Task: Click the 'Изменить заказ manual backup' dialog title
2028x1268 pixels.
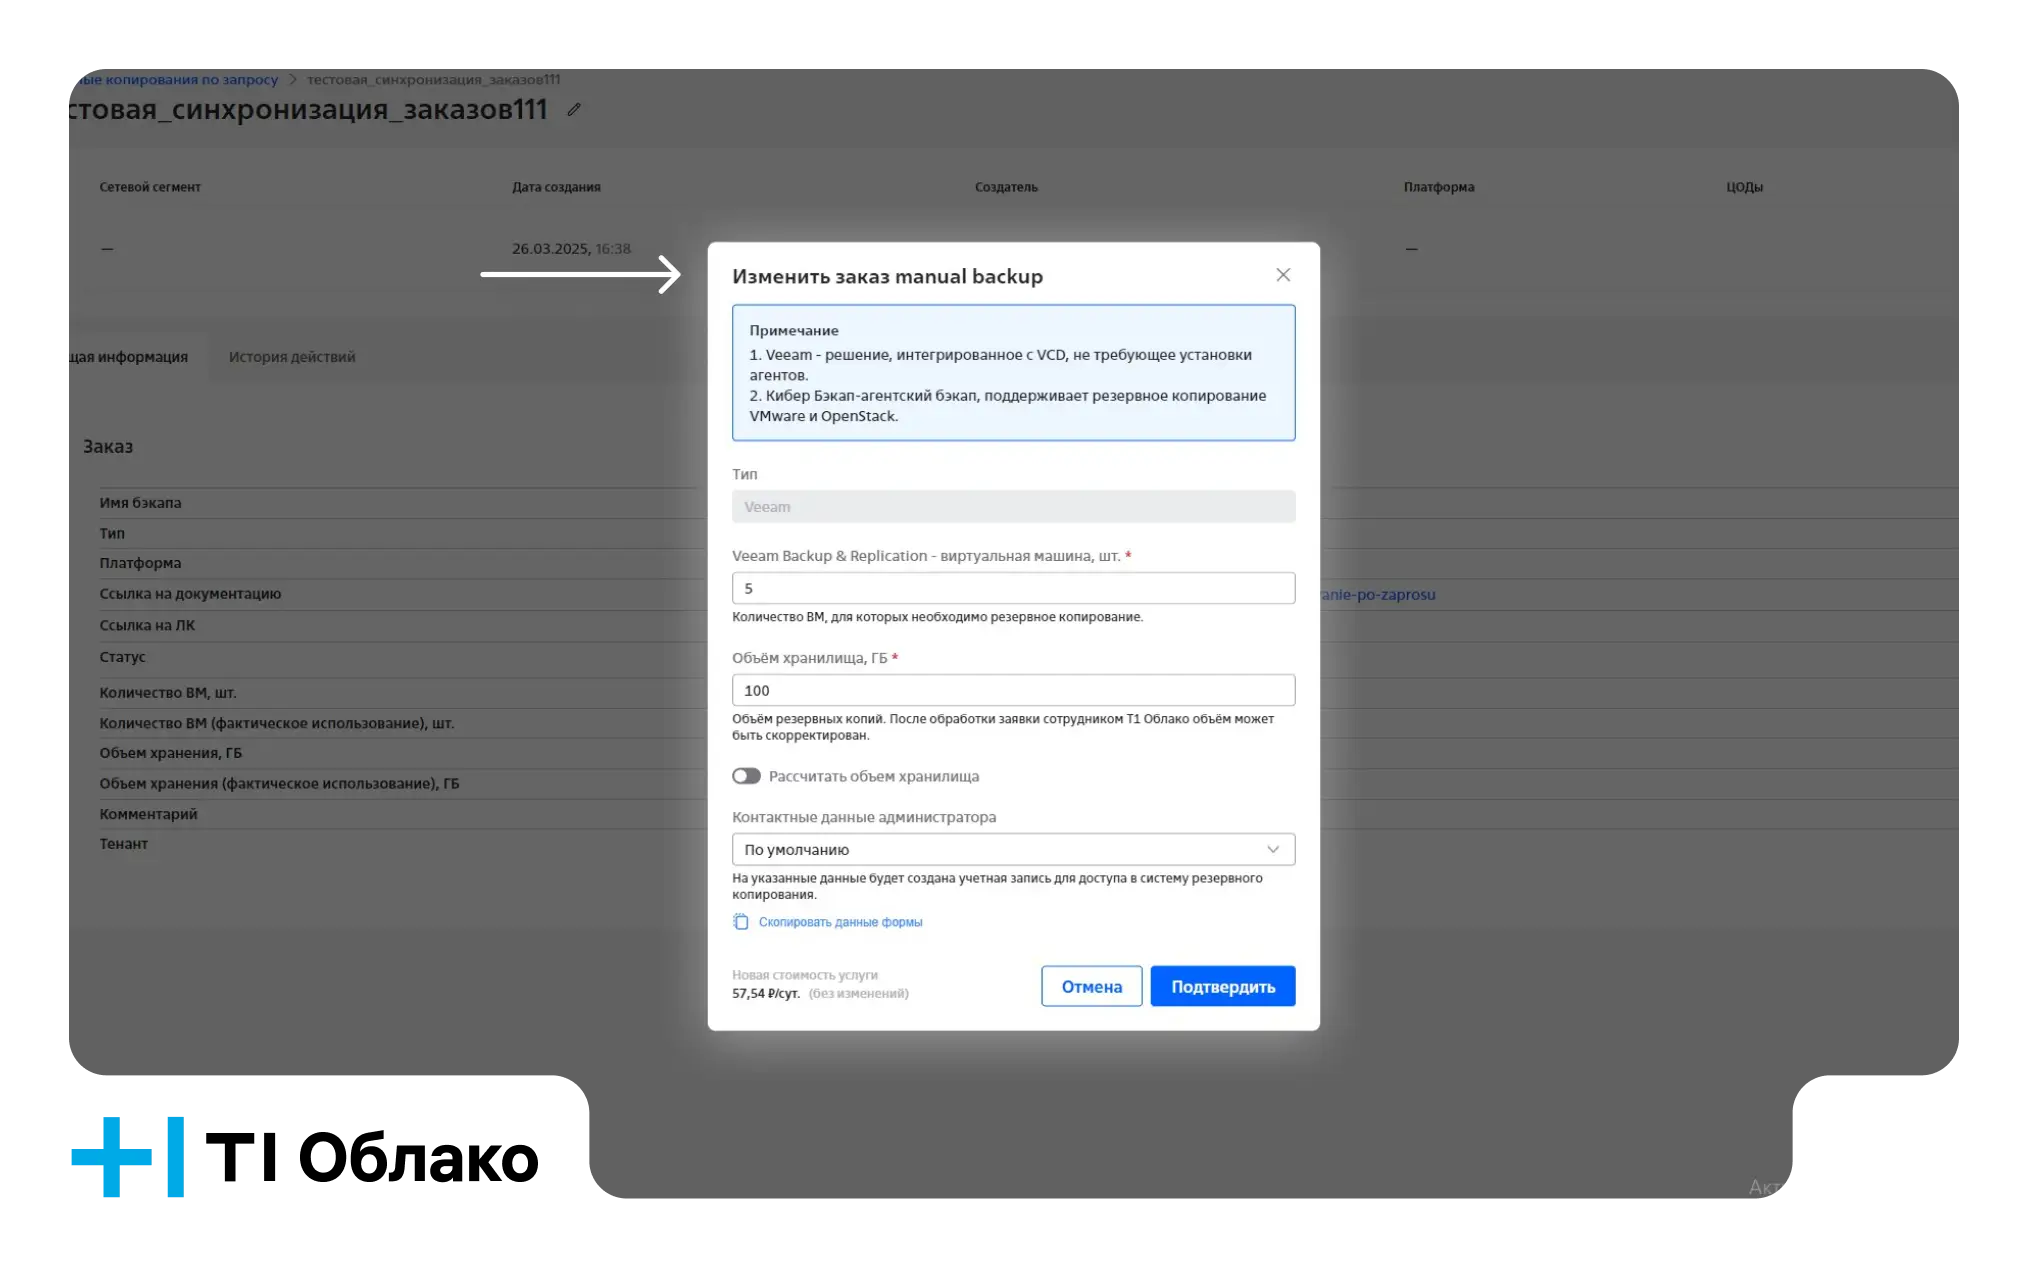Action: coord(887,276)
